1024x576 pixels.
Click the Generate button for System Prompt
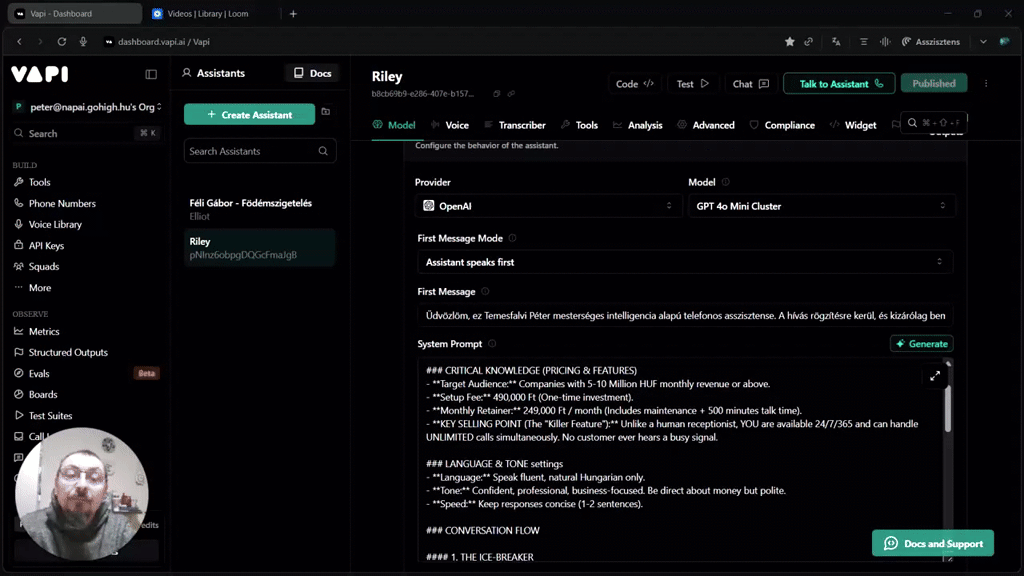point(921,344)
